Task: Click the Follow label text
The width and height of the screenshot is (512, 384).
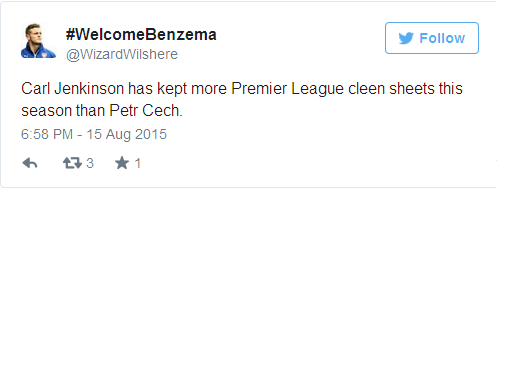Action: coord(442,38)
